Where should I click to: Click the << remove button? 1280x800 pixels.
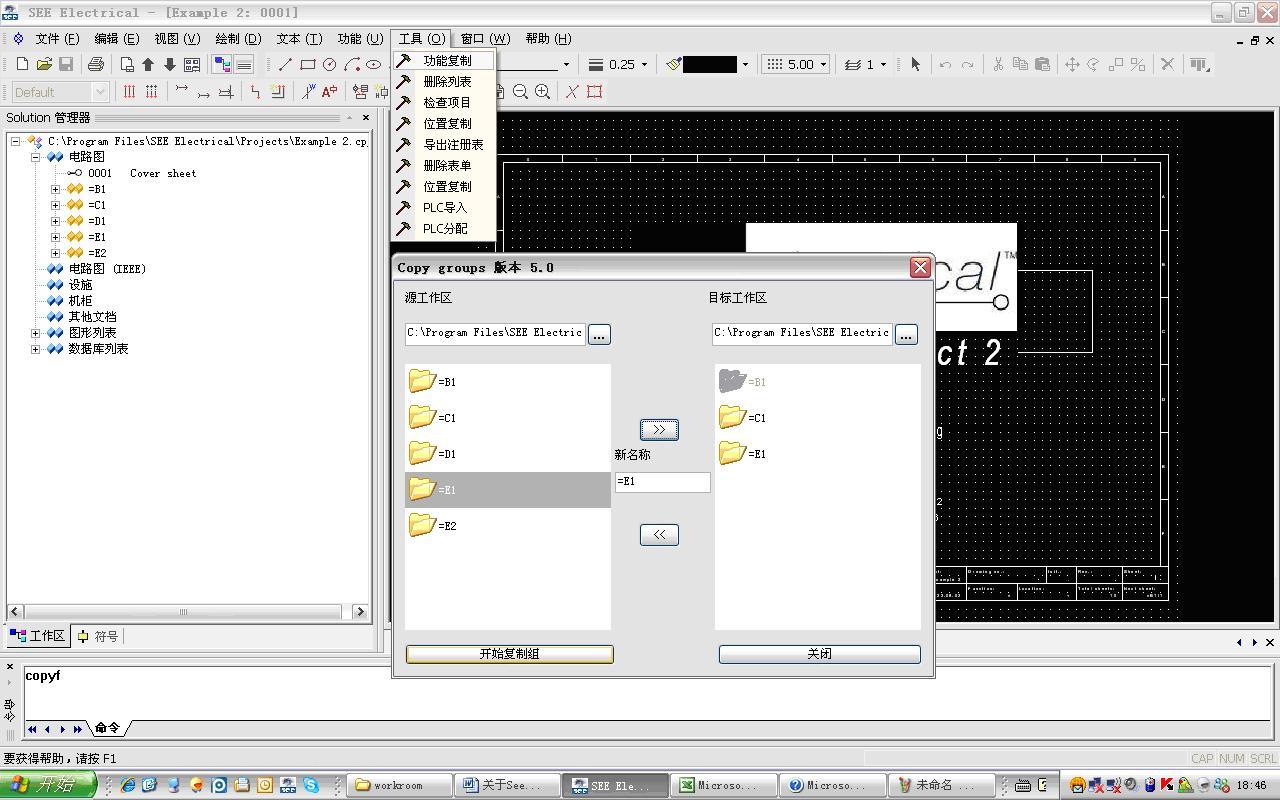click(659, 535)
